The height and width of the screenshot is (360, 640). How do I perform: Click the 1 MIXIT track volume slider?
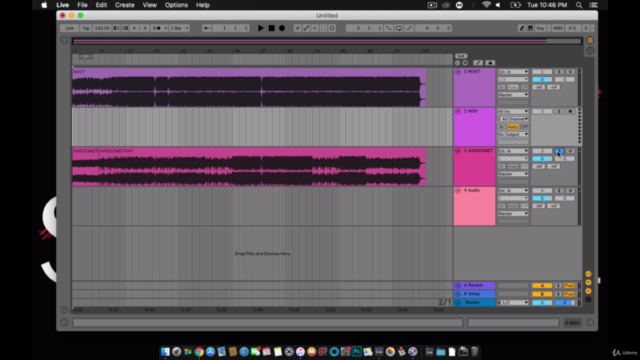[542, 80]
